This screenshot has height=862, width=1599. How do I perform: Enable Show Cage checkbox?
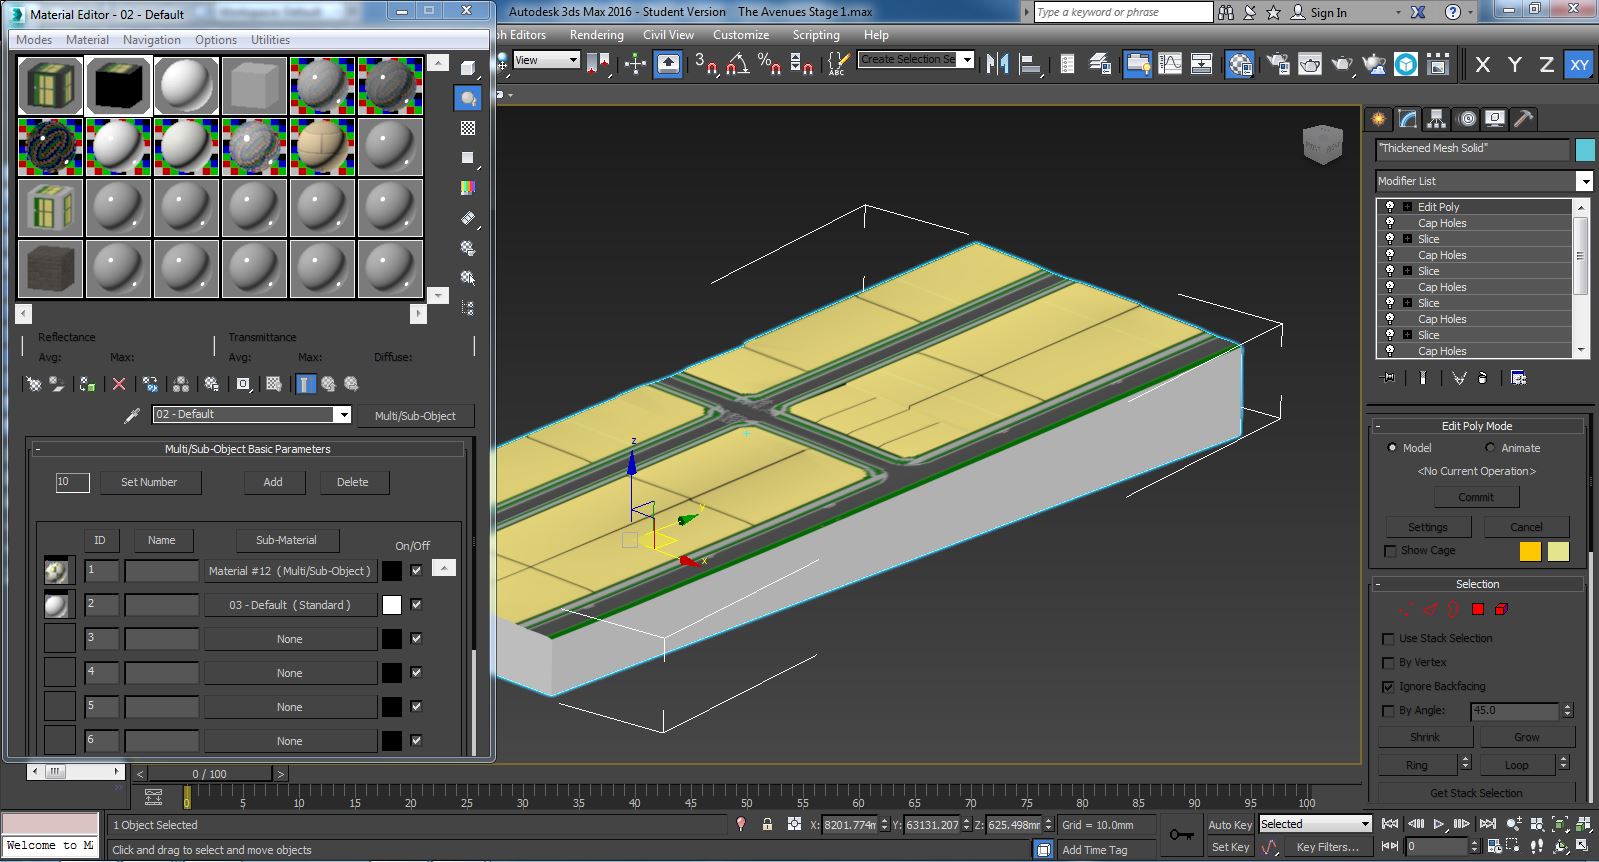pyautogui.click(x=1389, y=551)
